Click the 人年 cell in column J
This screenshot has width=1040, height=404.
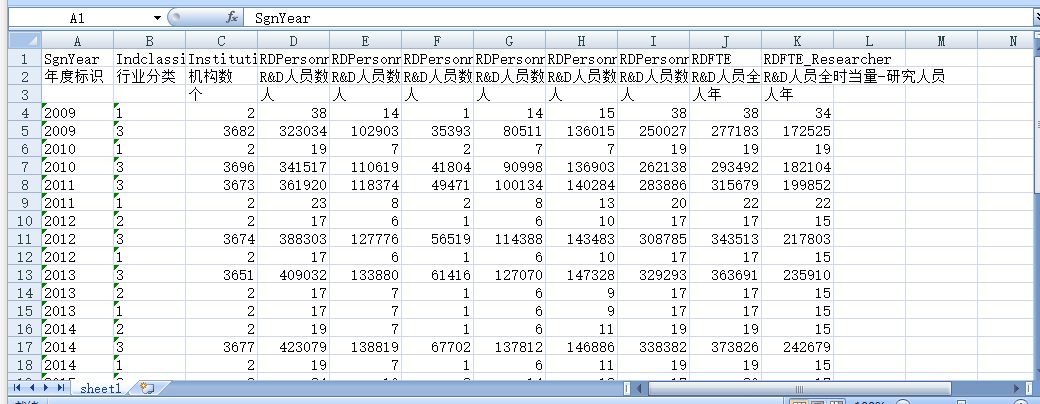pyautogui.click(x=725, y=95)
